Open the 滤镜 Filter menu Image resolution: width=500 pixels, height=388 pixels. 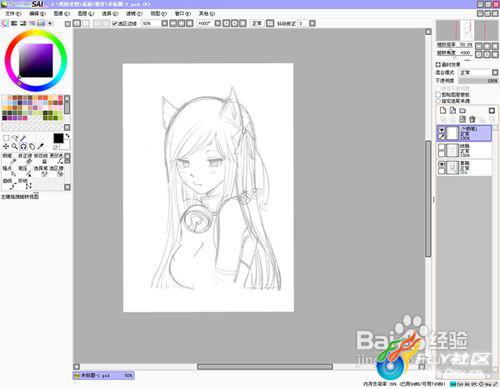tap(134, 14)
